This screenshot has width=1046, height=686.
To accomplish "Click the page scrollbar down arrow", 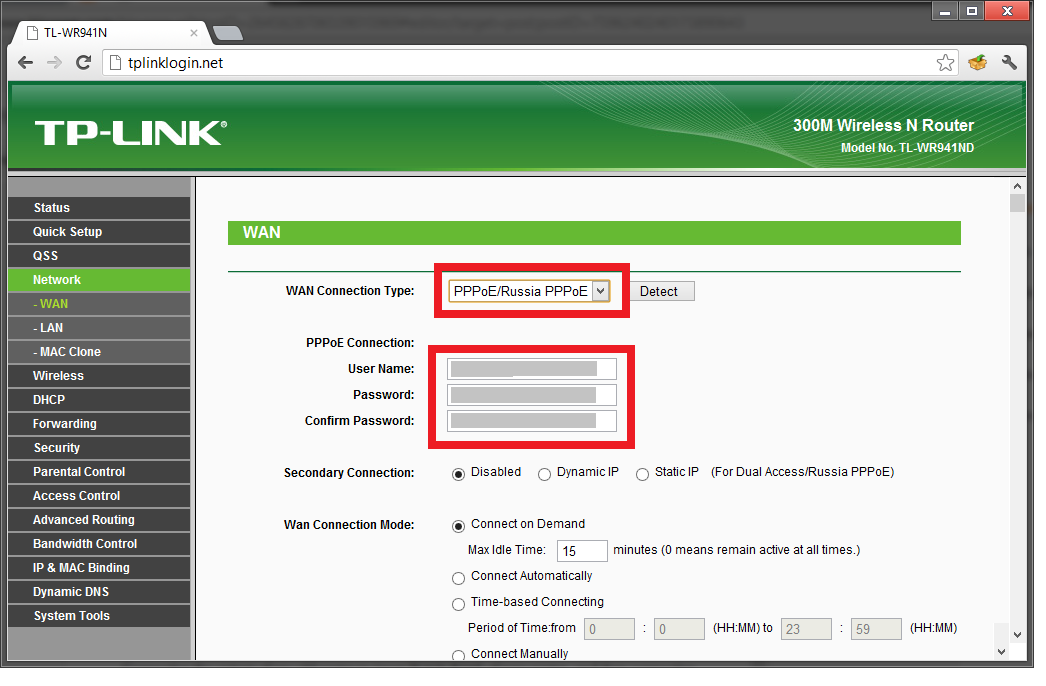I will pos(1017,635).
